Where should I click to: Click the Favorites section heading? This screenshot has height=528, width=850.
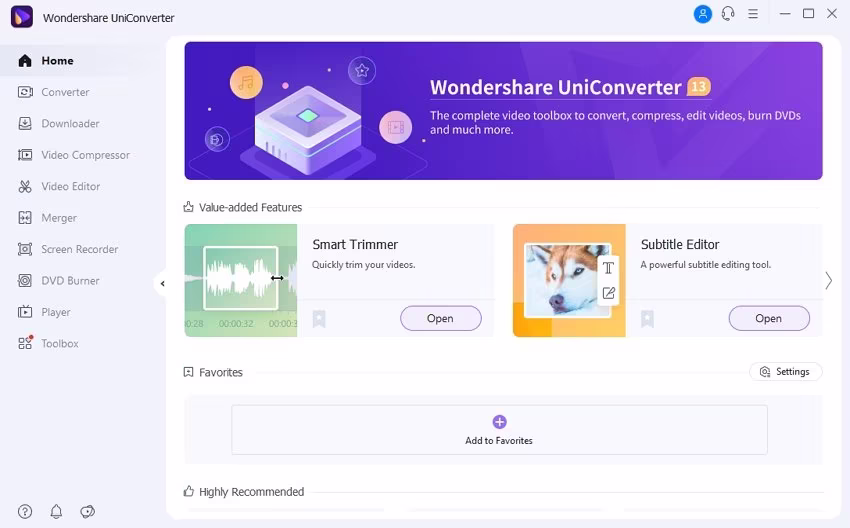[x=221, y=372]
